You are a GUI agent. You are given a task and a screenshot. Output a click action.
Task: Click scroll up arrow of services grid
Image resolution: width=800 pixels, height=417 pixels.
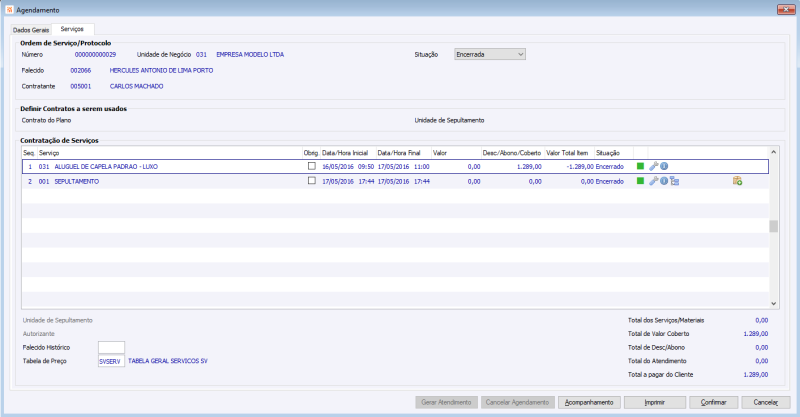pos(773,152)
